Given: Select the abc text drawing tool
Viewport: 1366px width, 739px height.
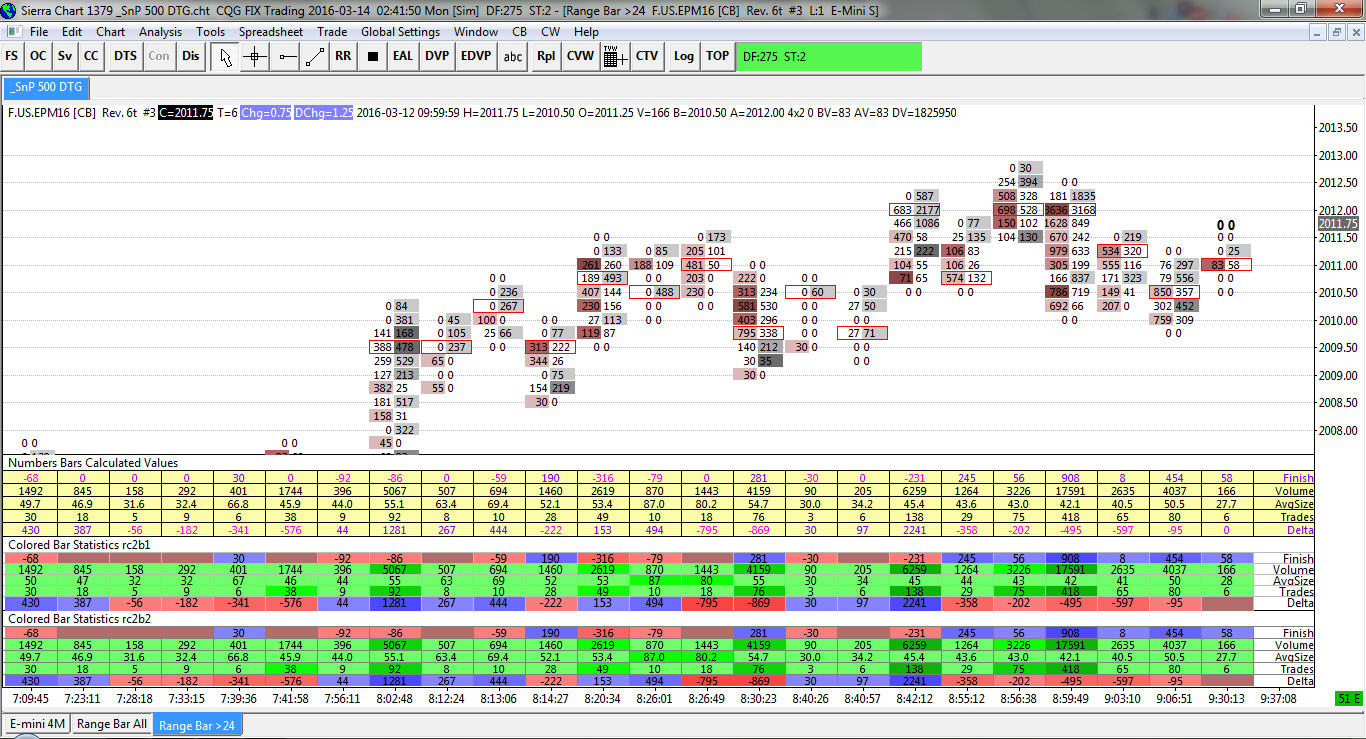Looking at the screenshot, I should coord(513,56).
